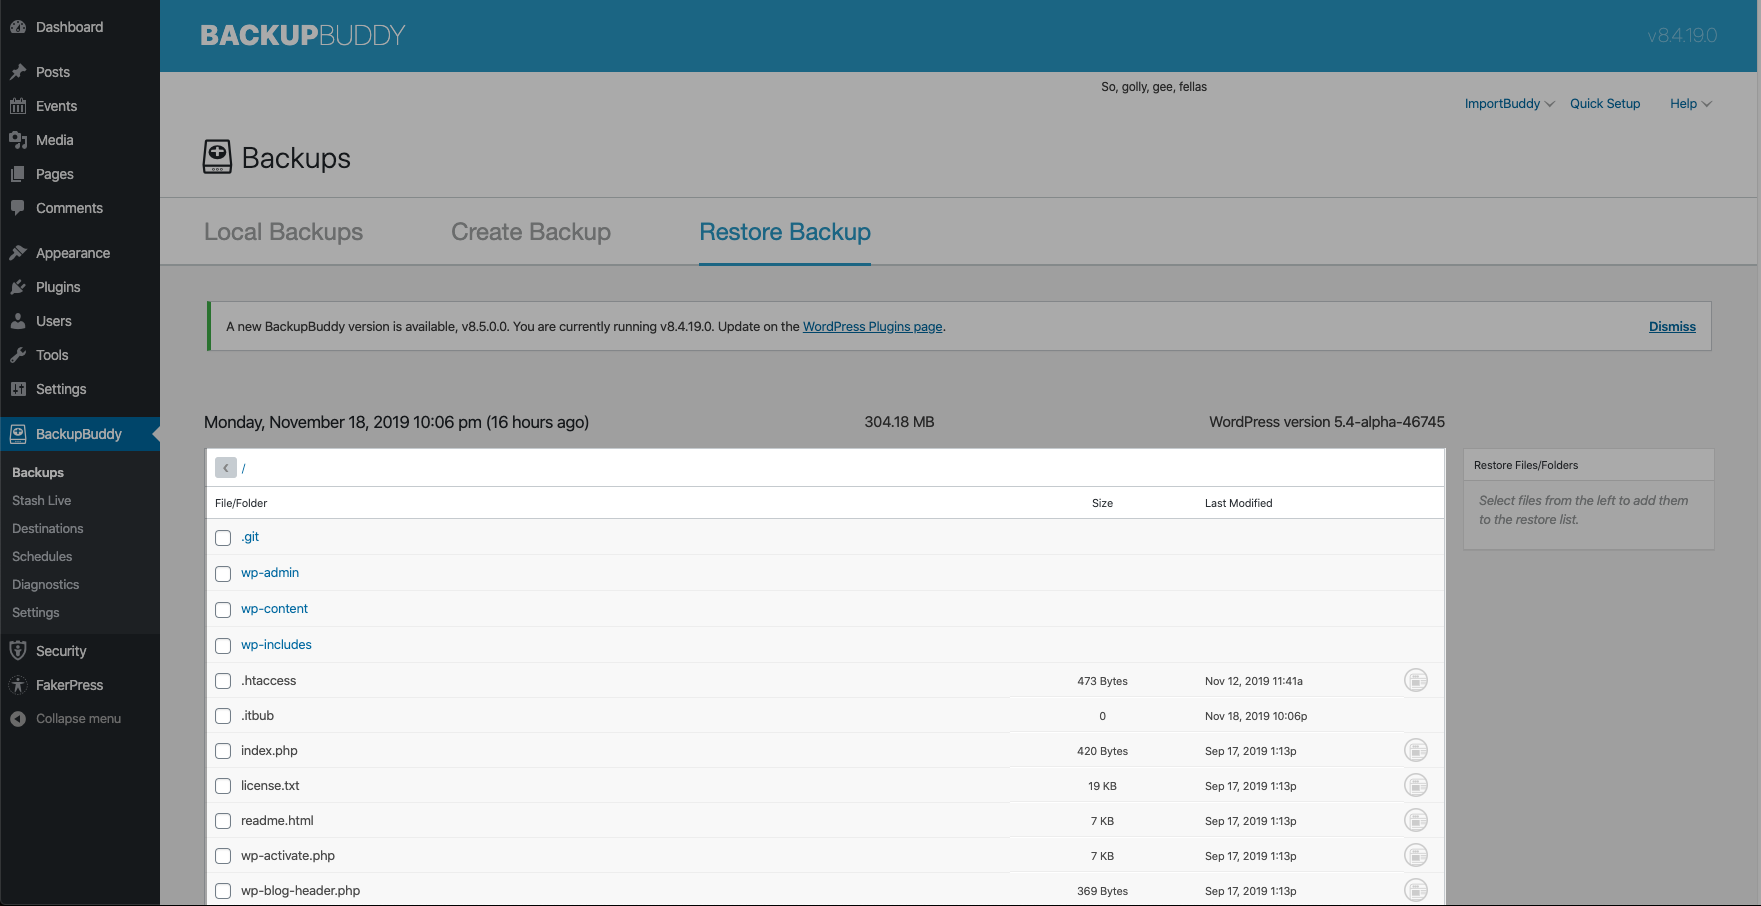Screen dimensions: 1761x906
Task: Click the FakerPress icon
Action: tap(18, 685)
